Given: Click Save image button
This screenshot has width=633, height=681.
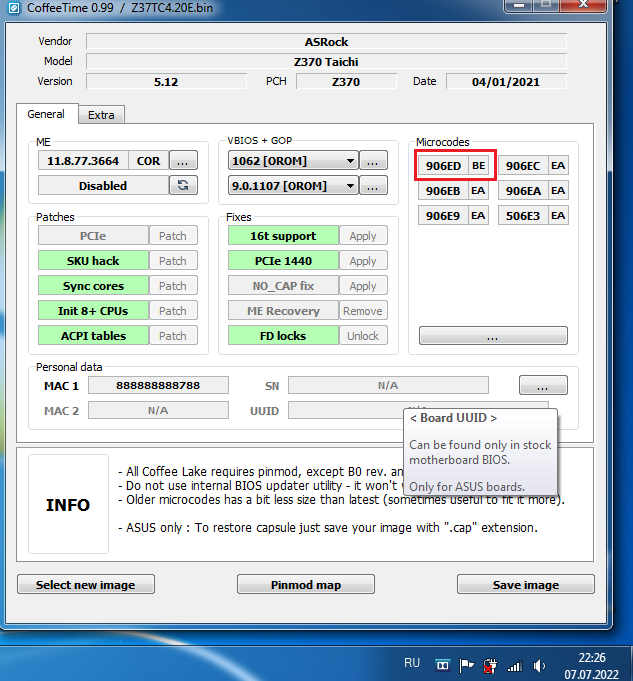Looking at the screenshot, I should [526, 585].
